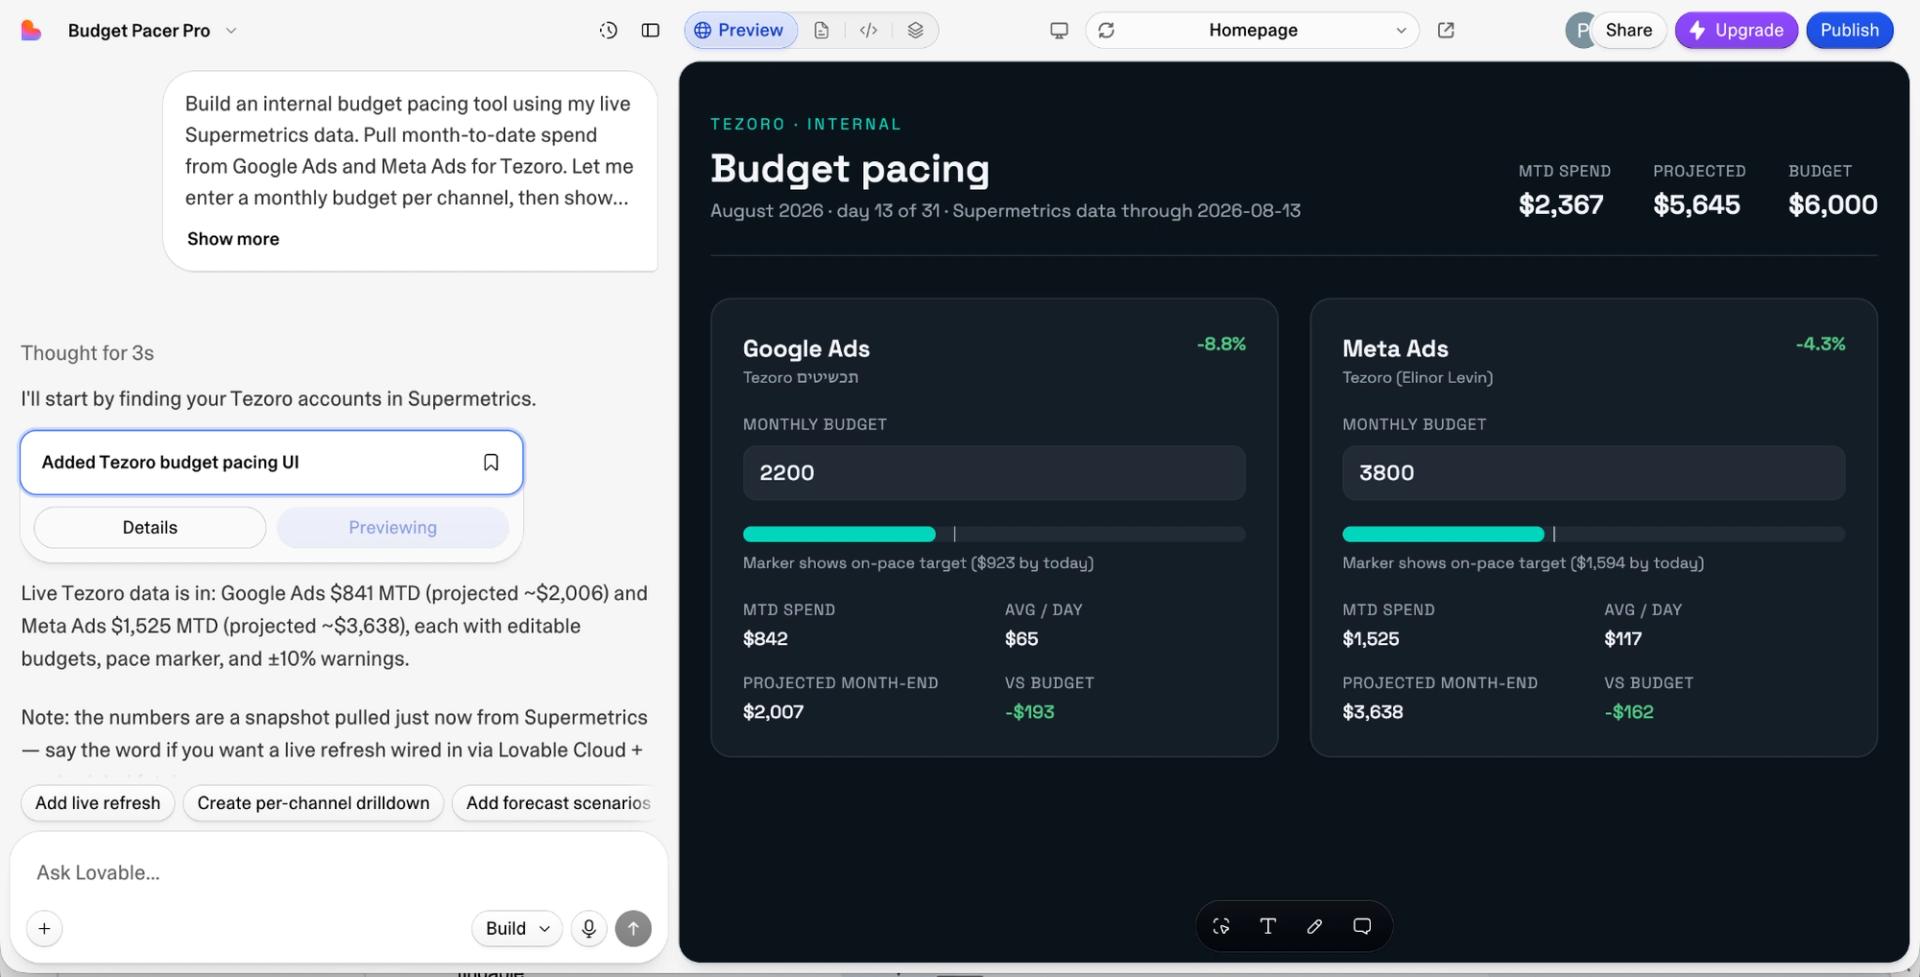Click the Share button
The image size is (1920, 977).
pos(1628,30)
